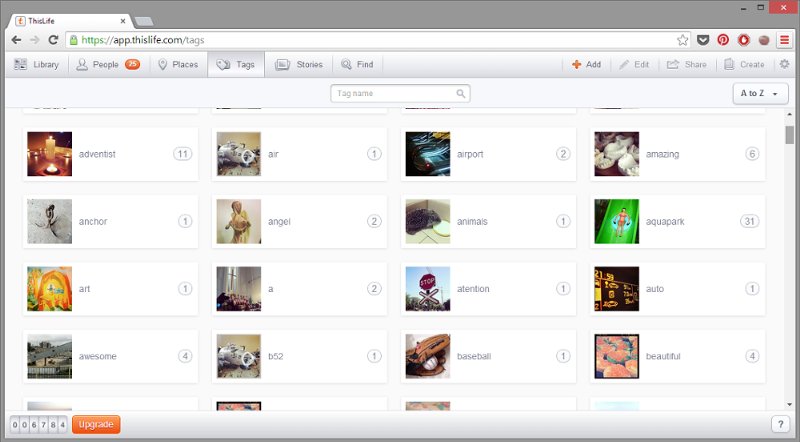The width and height of the screenshot is (800, 442).
Task: Open the auto tag thumbnail
Action: [x=616, y=289]
